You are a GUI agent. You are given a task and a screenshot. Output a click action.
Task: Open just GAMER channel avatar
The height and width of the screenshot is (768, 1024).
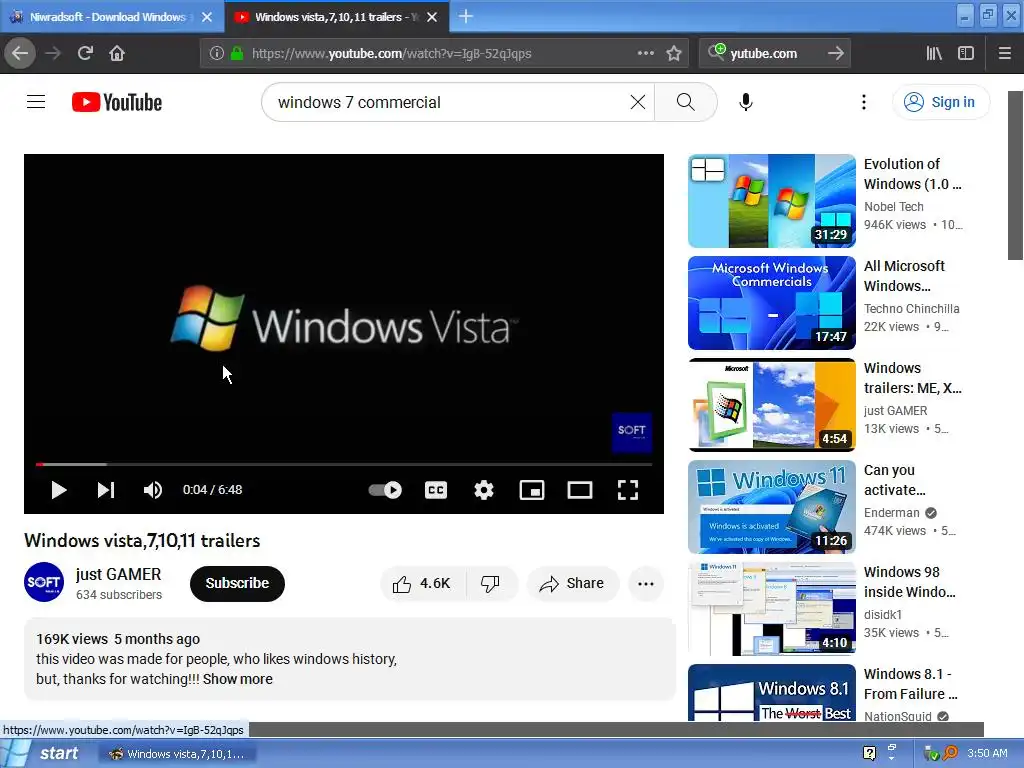(x=44, y=582)
